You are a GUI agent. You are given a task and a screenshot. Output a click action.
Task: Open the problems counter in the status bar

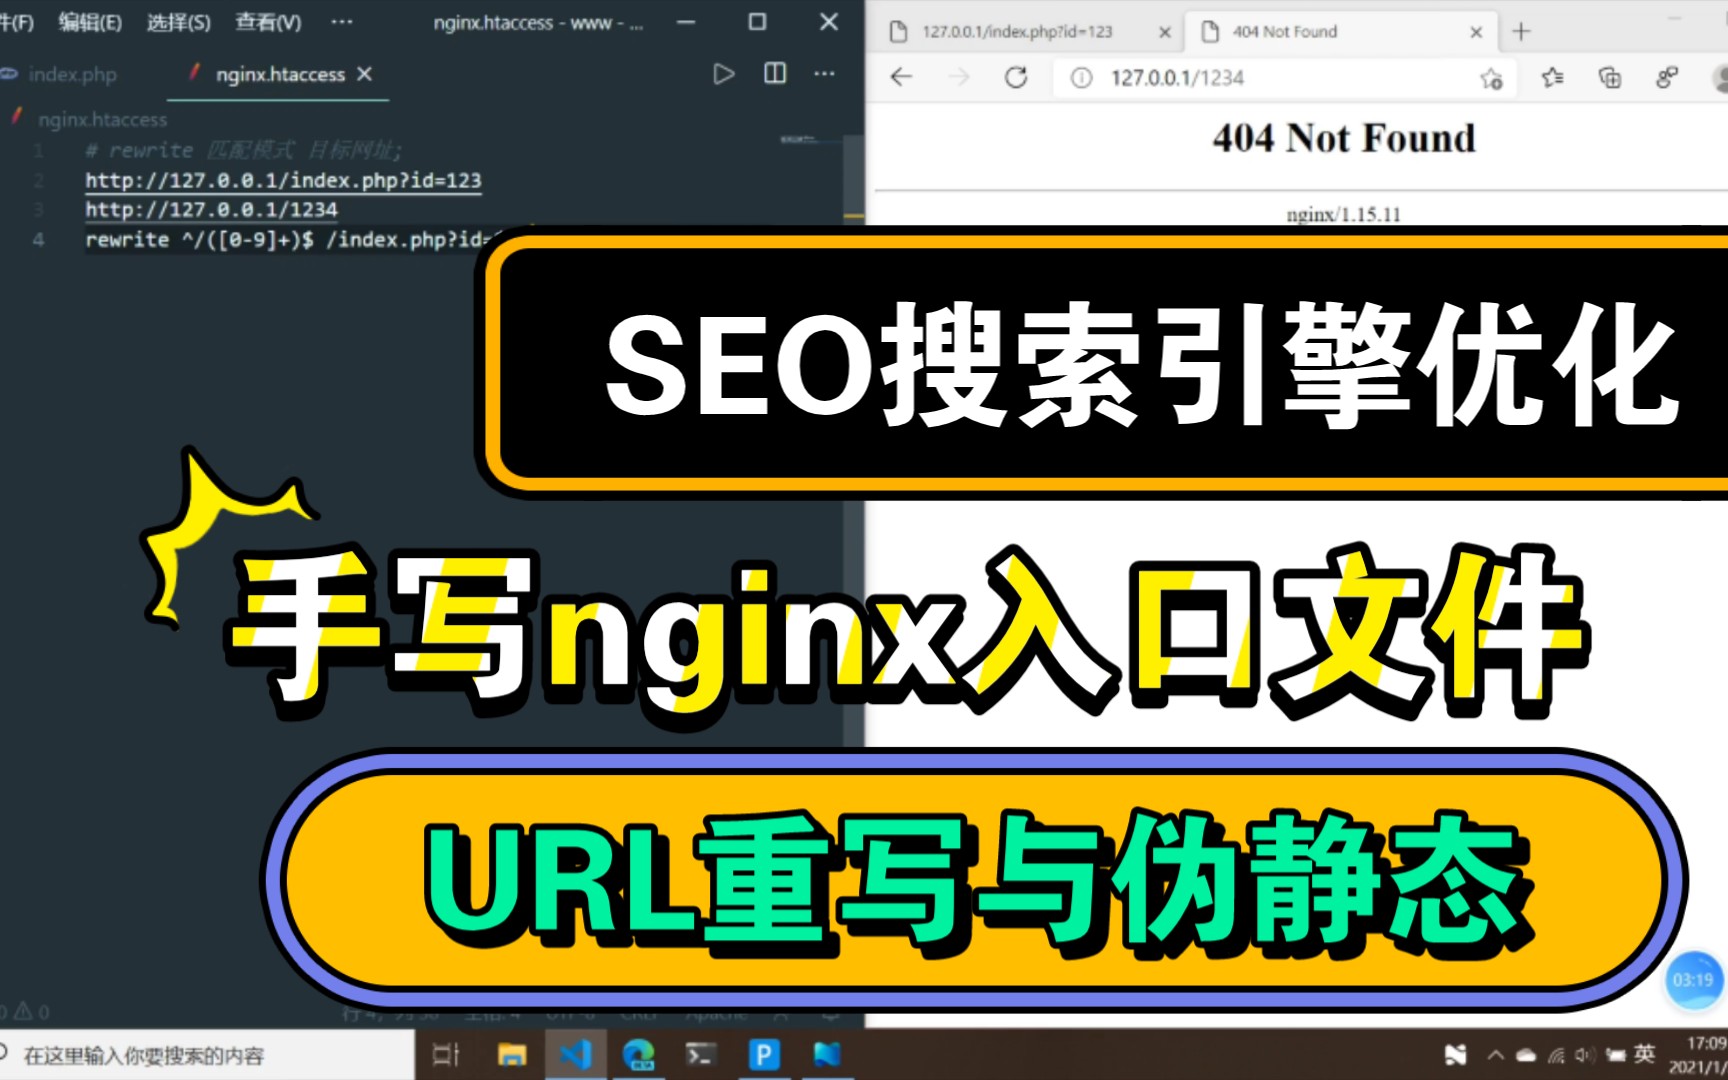[25, 1012]
